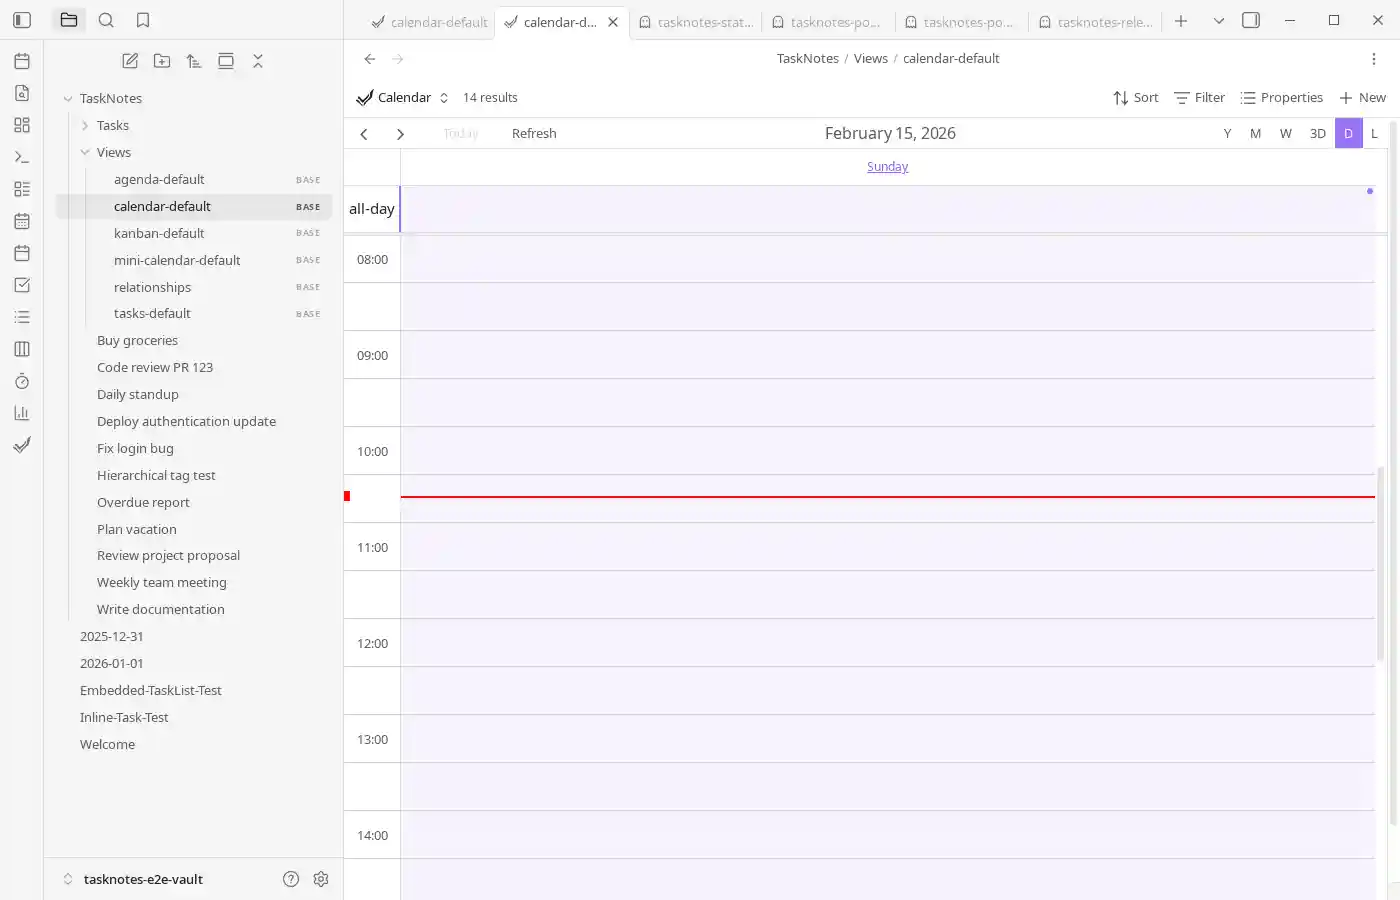Create a new note with the pencil icon
This screenshot has width=1400, height=900.
(x=130, y=61)
